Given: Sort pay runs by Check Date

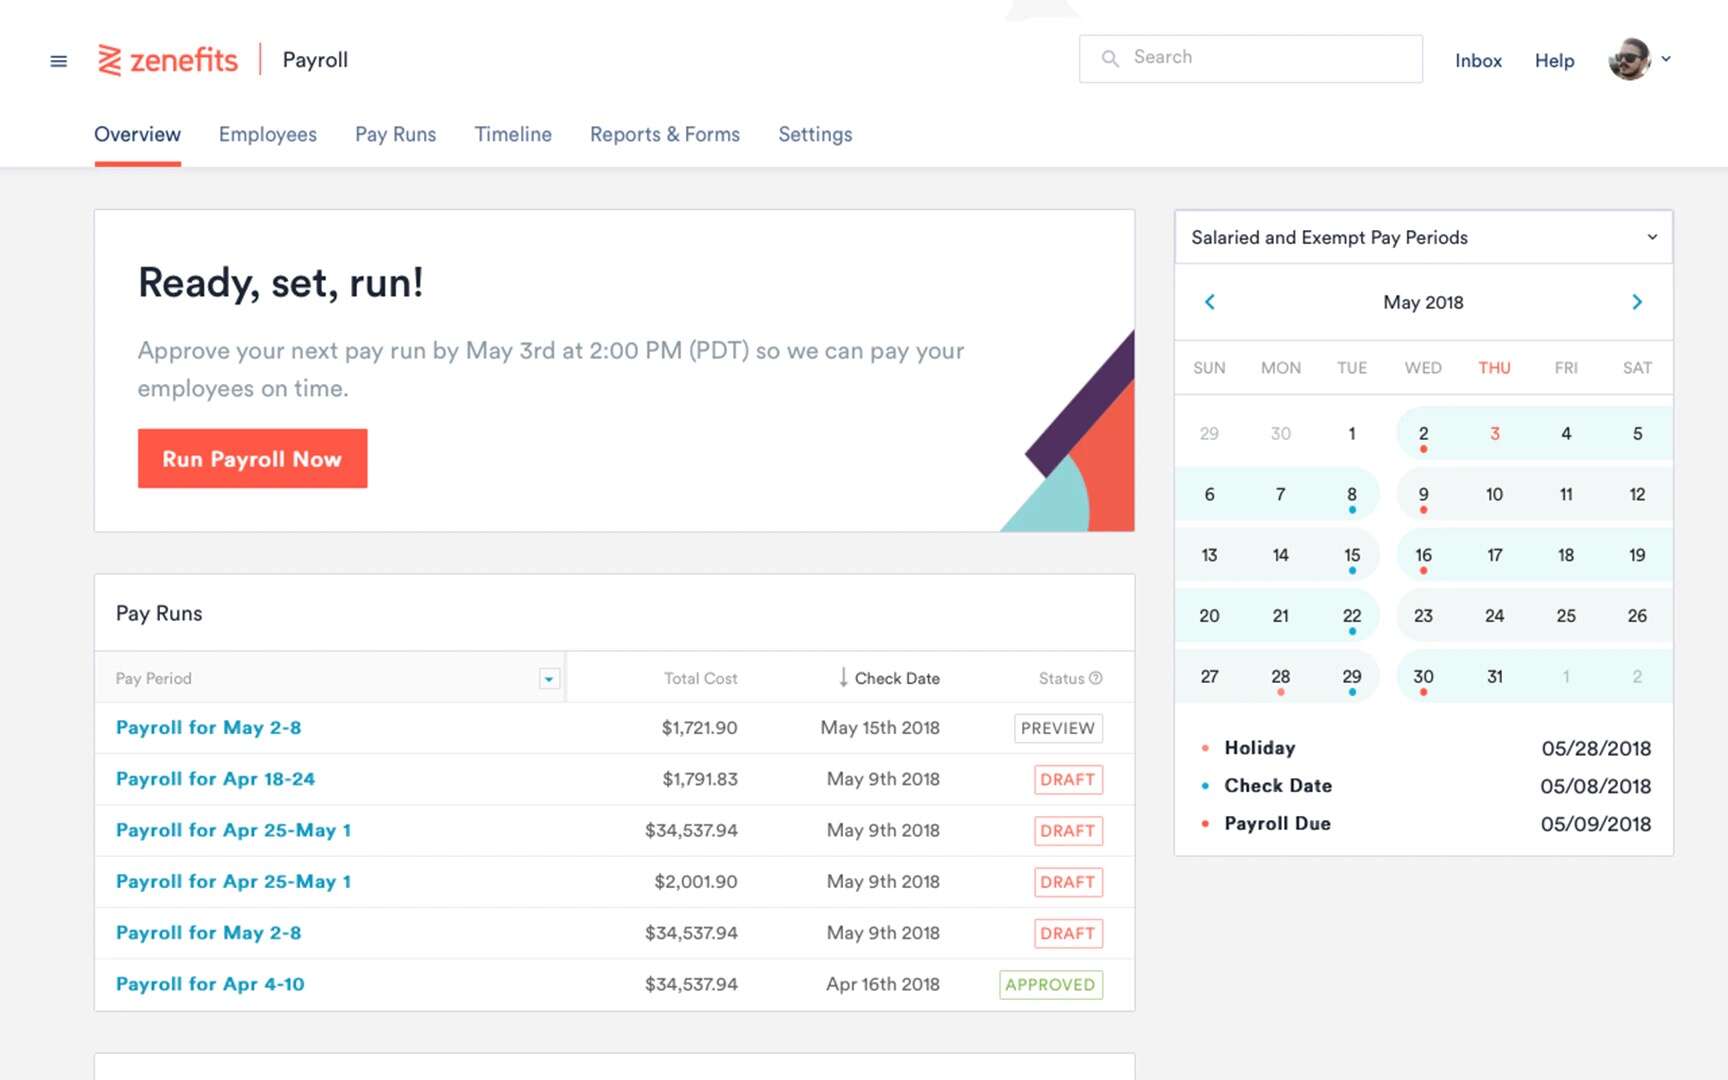Looking at the screenshot, I should (x=897, y=677).
